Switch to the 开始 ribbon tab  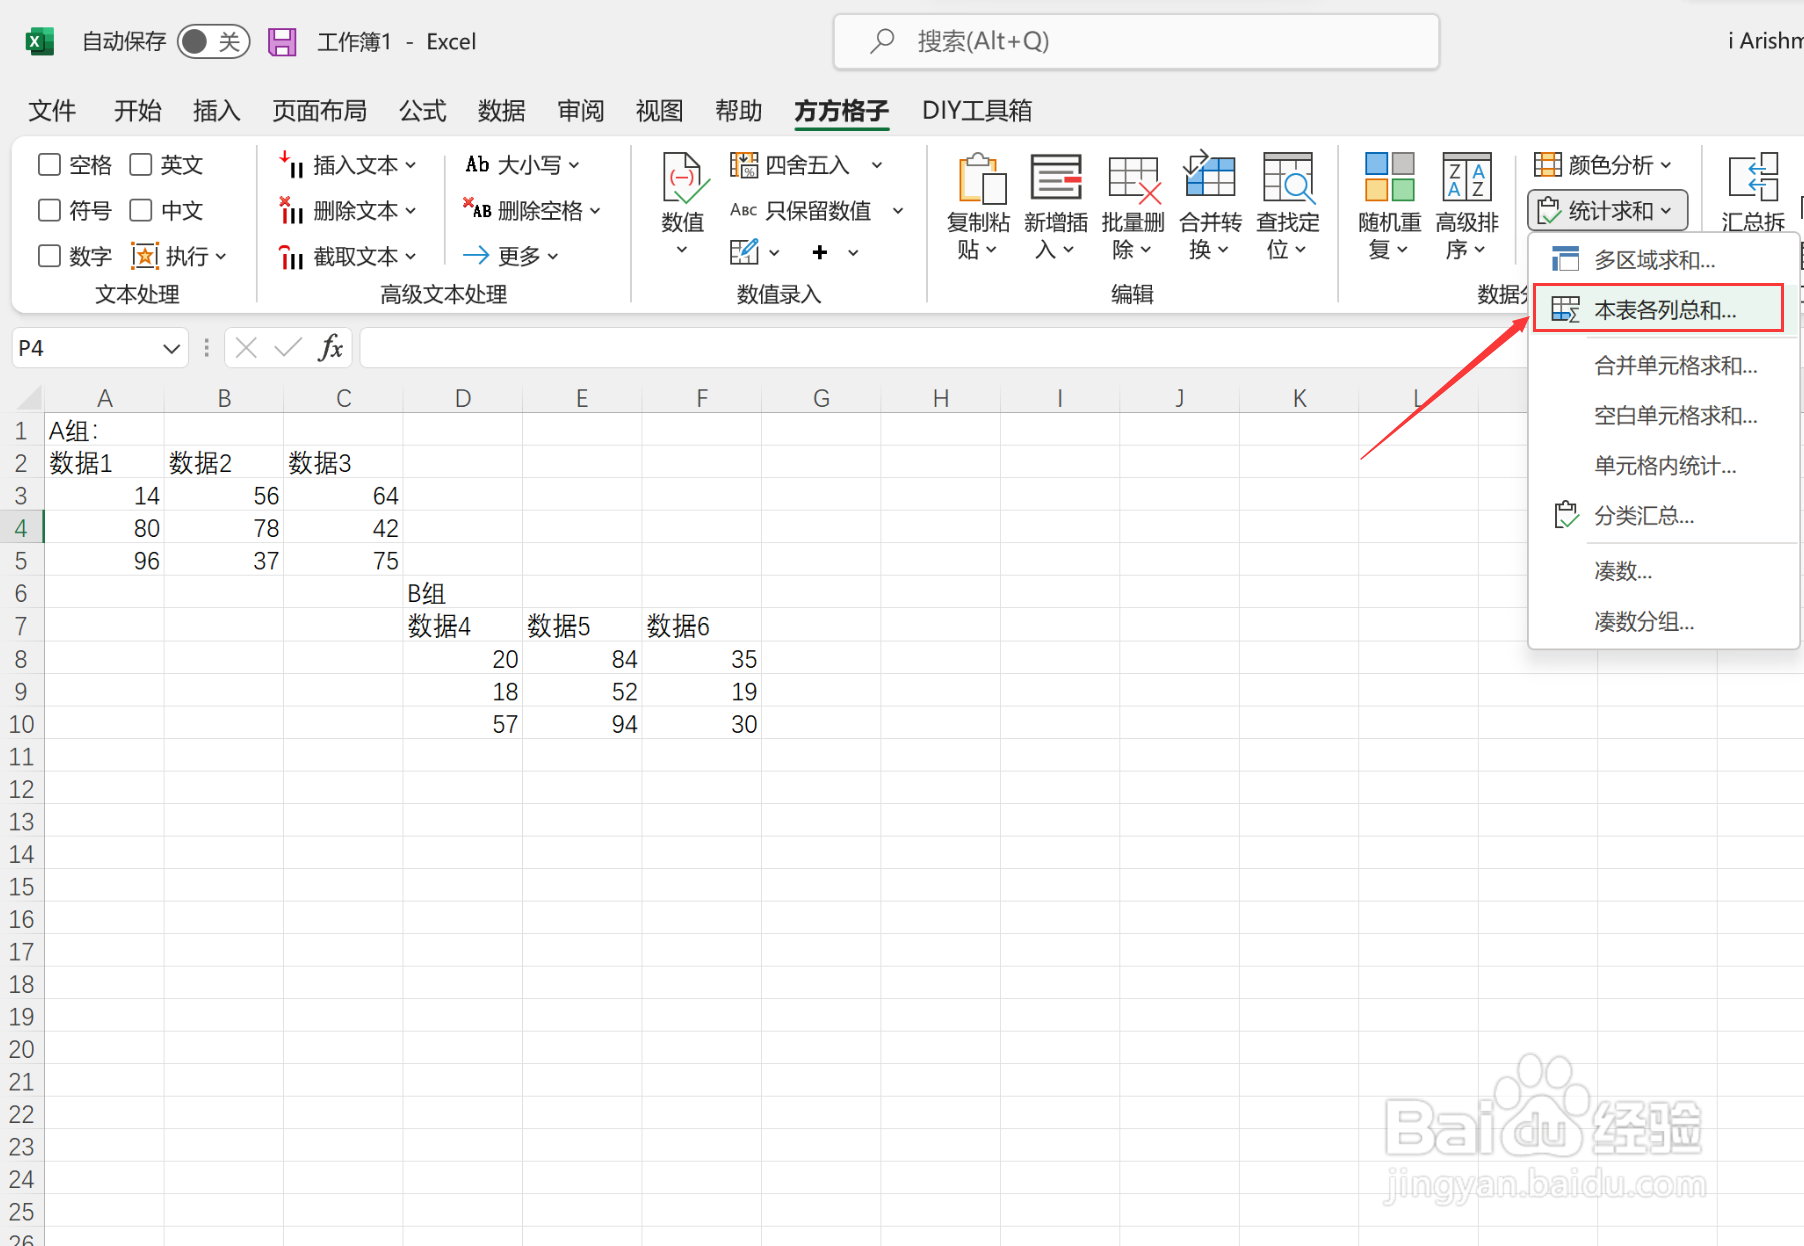coord(137,110)
